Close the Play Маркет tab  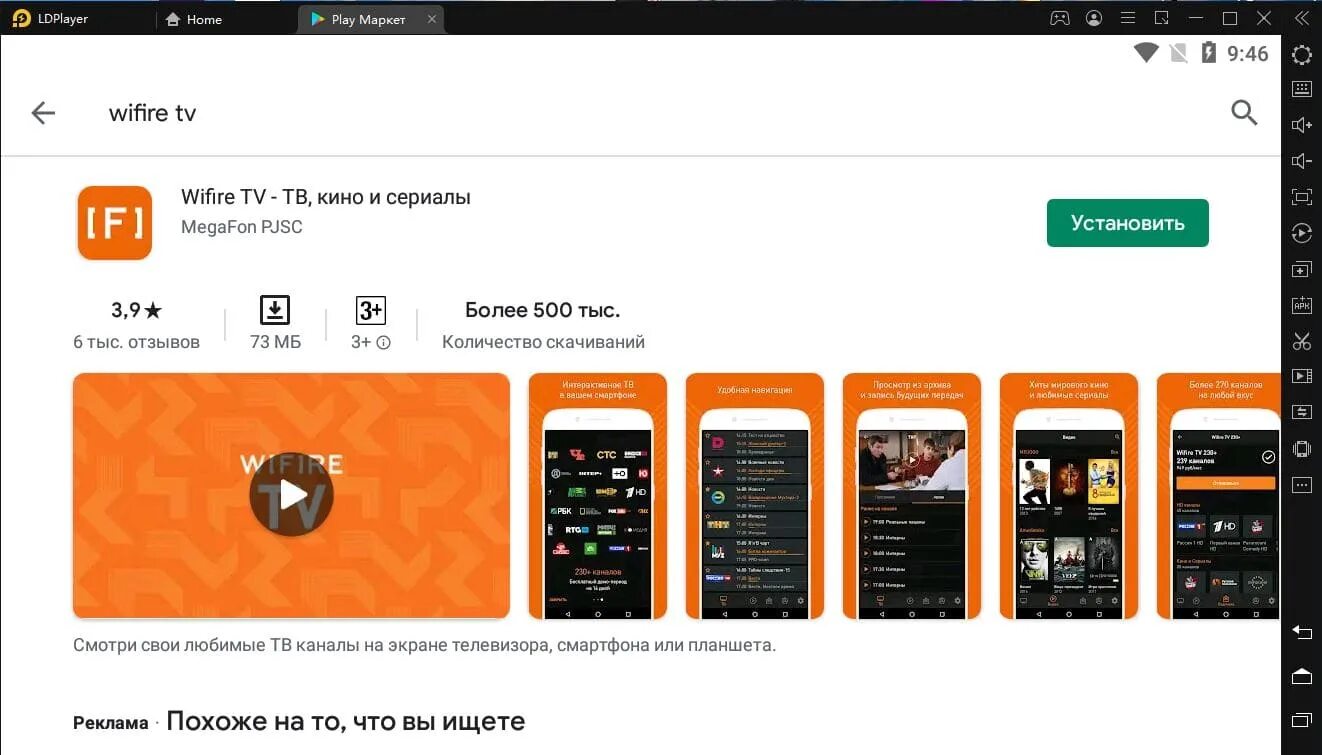(432, 19)
